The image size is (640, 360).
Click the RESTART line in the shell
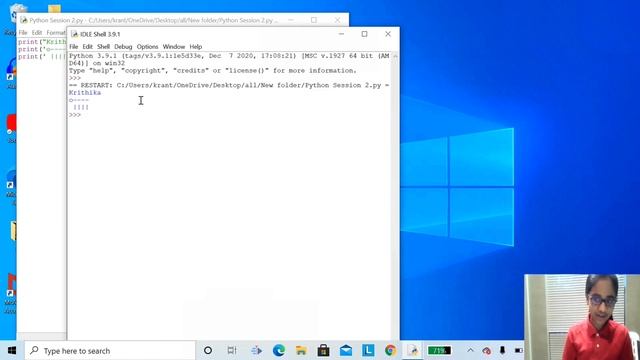tap(229, 85)
